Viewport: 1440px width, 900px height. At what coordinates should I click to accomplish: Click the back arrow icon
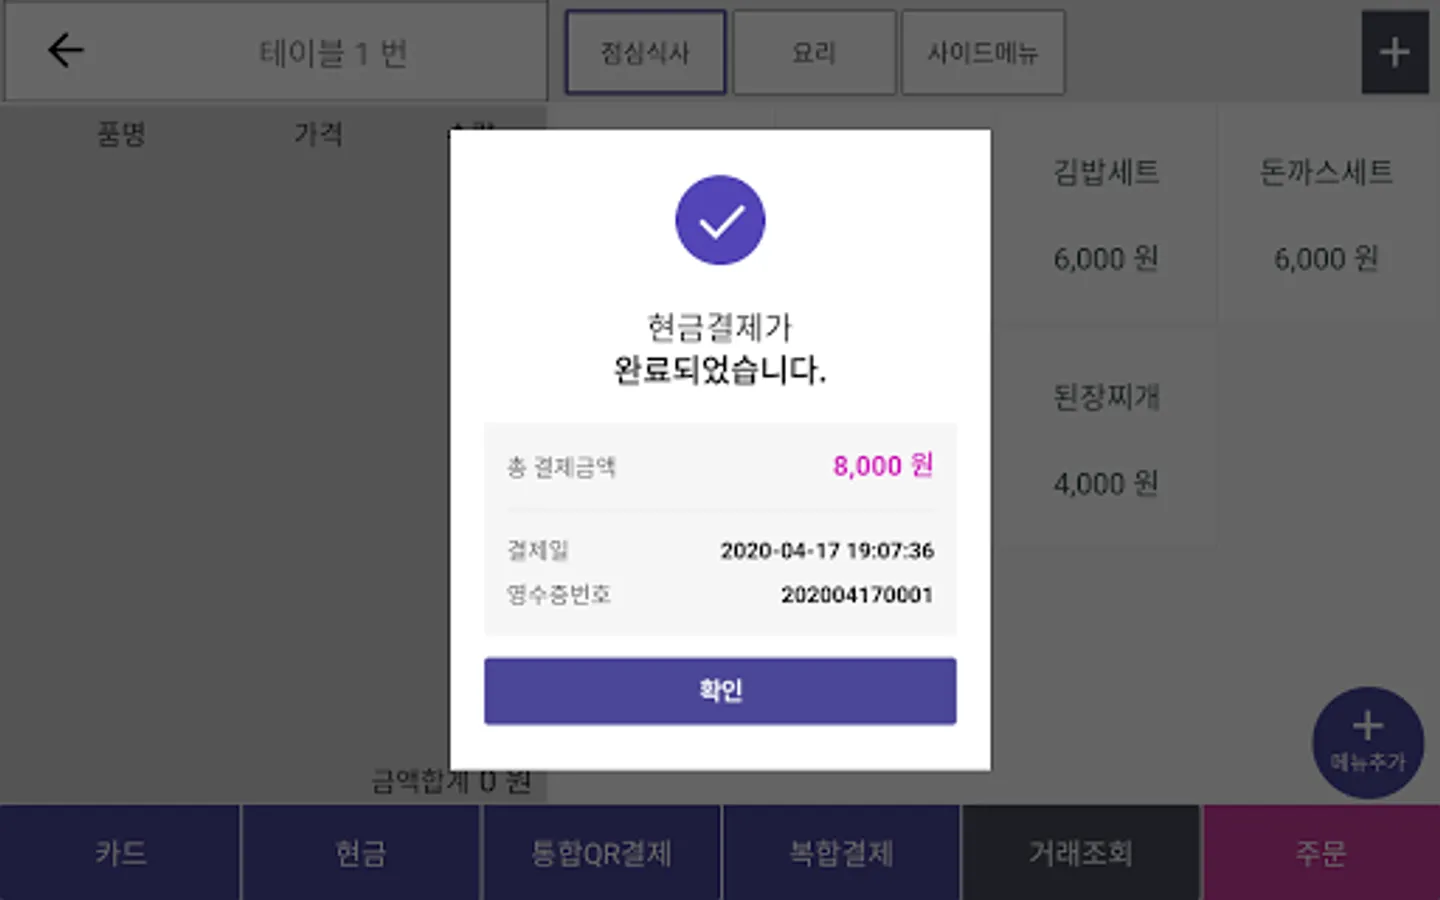click(x=66, y=51)
